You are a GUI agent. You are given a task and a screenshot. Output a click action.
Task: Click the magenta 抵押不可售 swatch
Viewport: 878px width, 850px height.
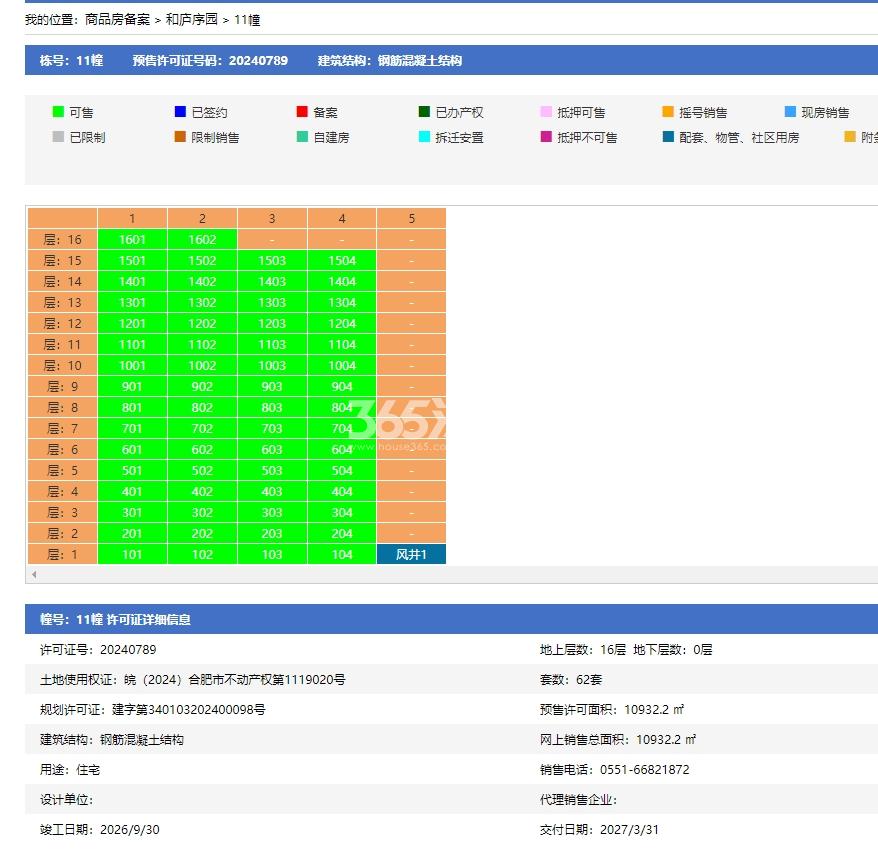tap(547, 137)
